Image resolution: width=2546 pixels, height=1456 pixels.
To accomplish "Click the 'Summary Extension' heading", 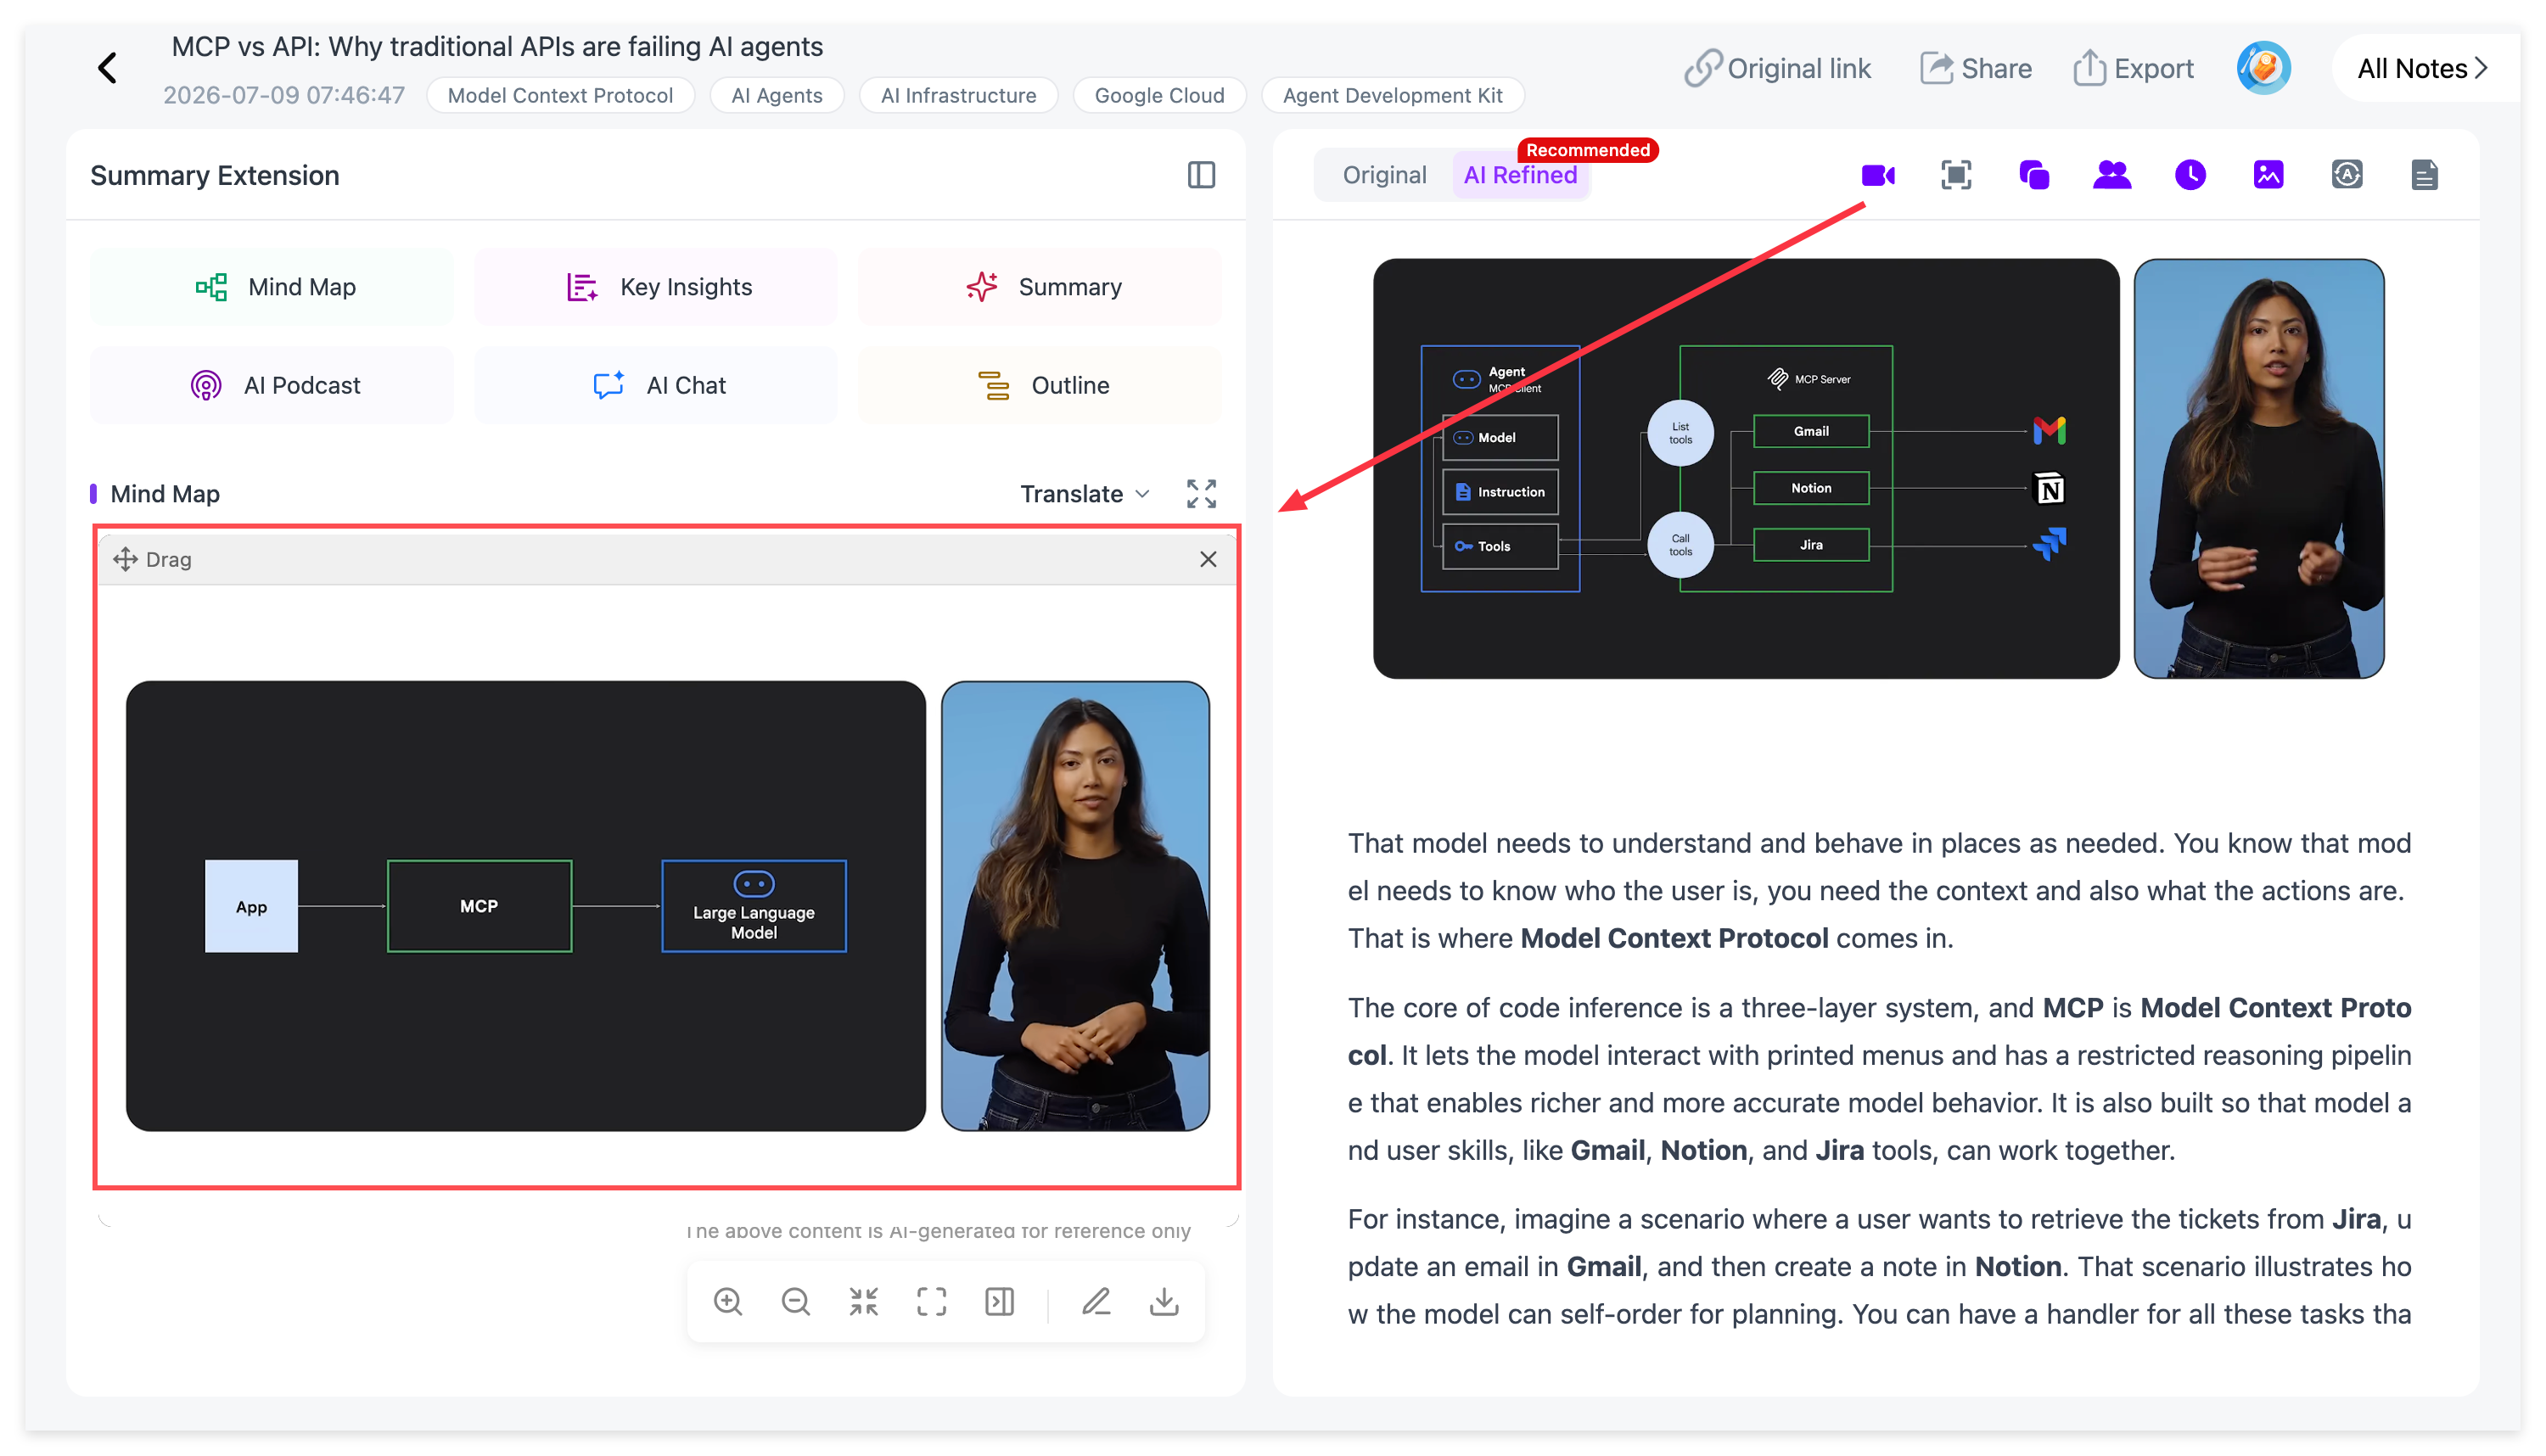I will [x=215, y=175].
